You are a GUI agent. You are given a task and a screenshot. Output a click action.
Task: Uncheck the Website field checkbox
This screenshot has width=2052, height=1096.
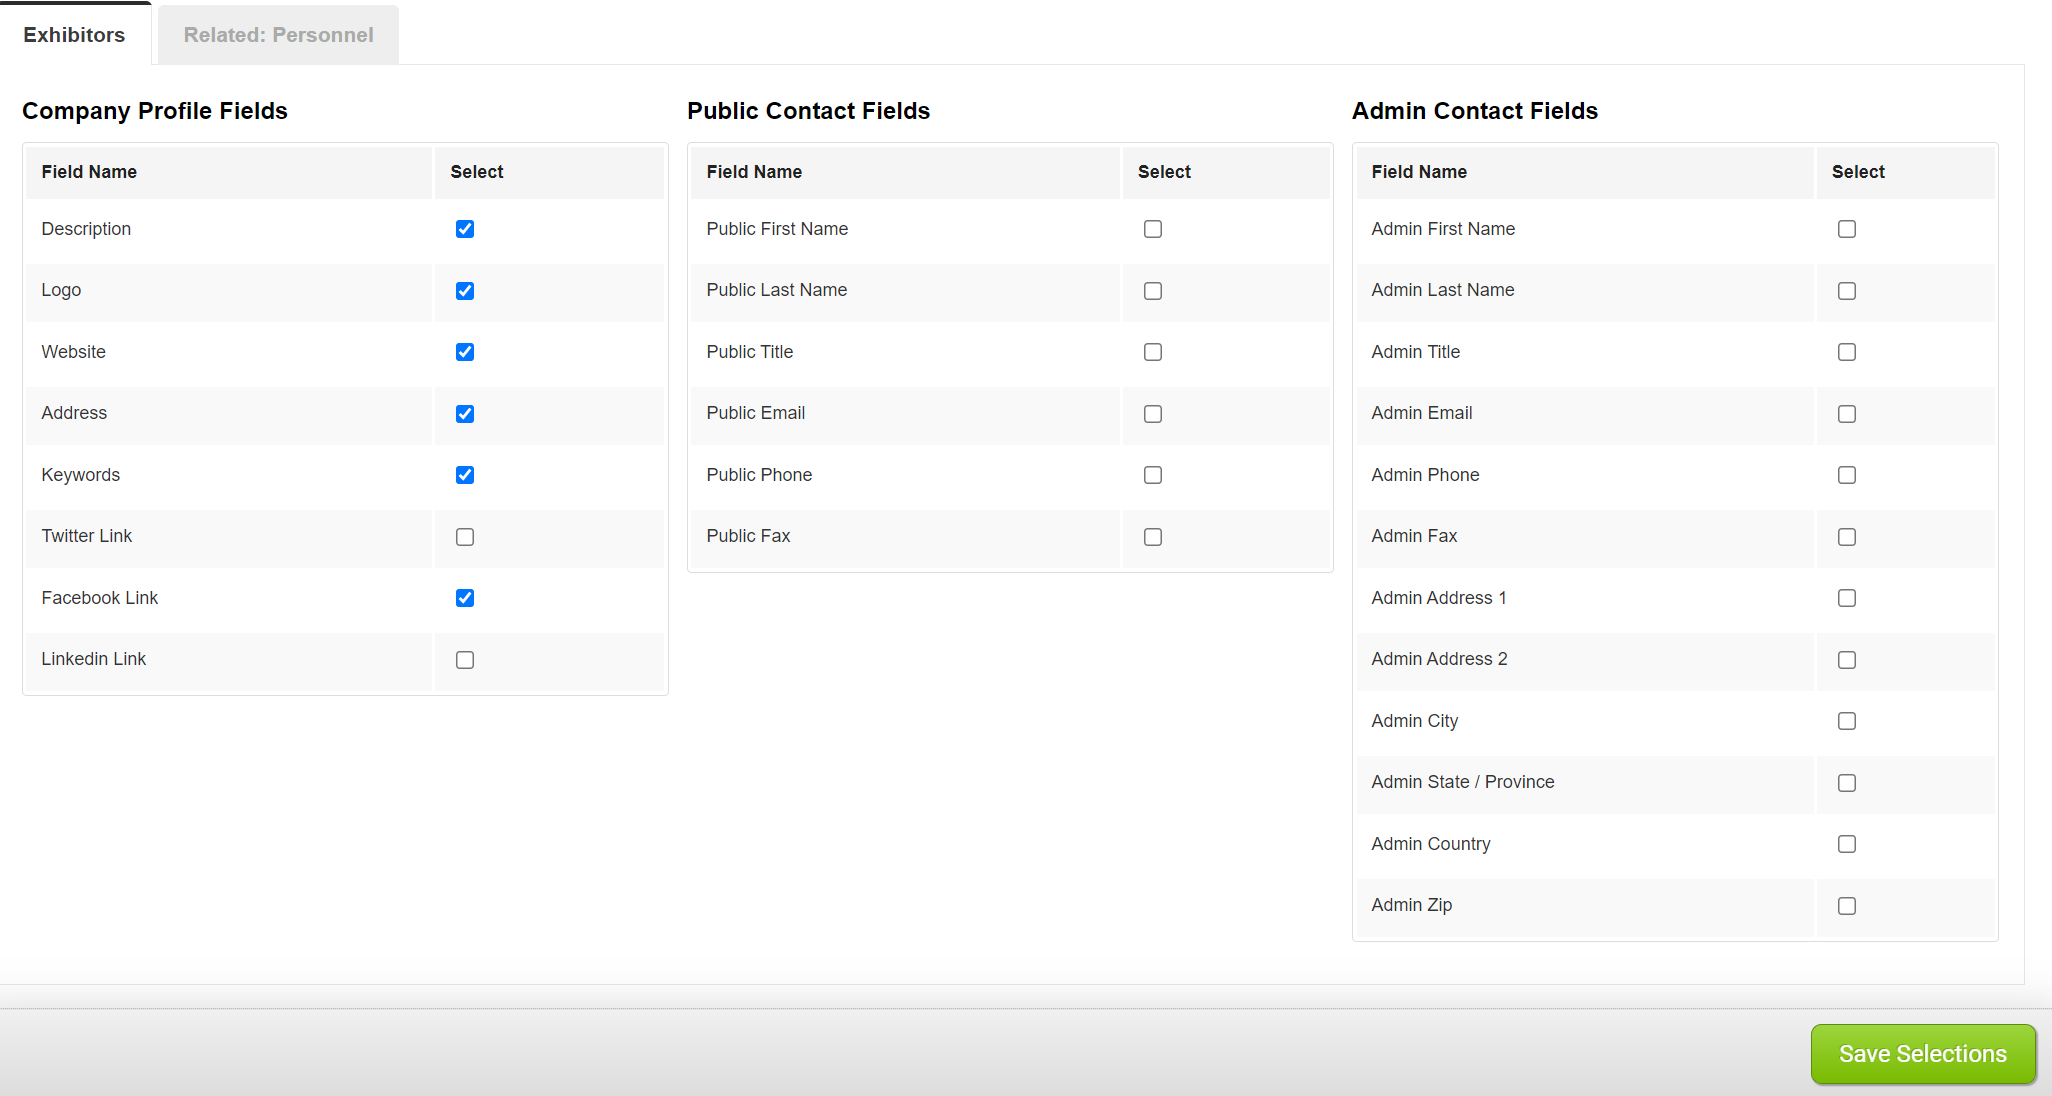pyautogui.click(x=465, y=352)
